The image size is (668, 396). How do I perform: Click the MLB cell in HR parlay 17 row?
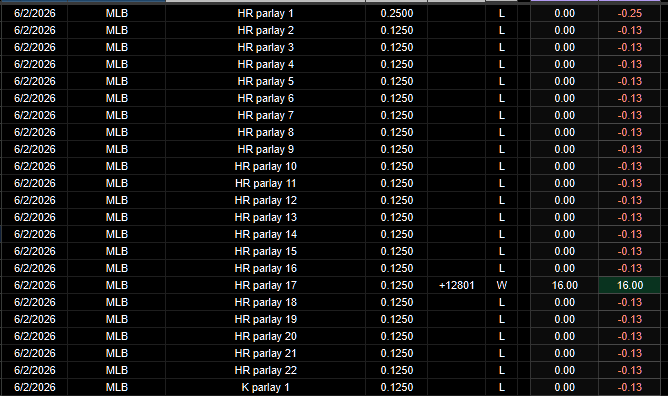pyautogui.click(x=117, y=285)
